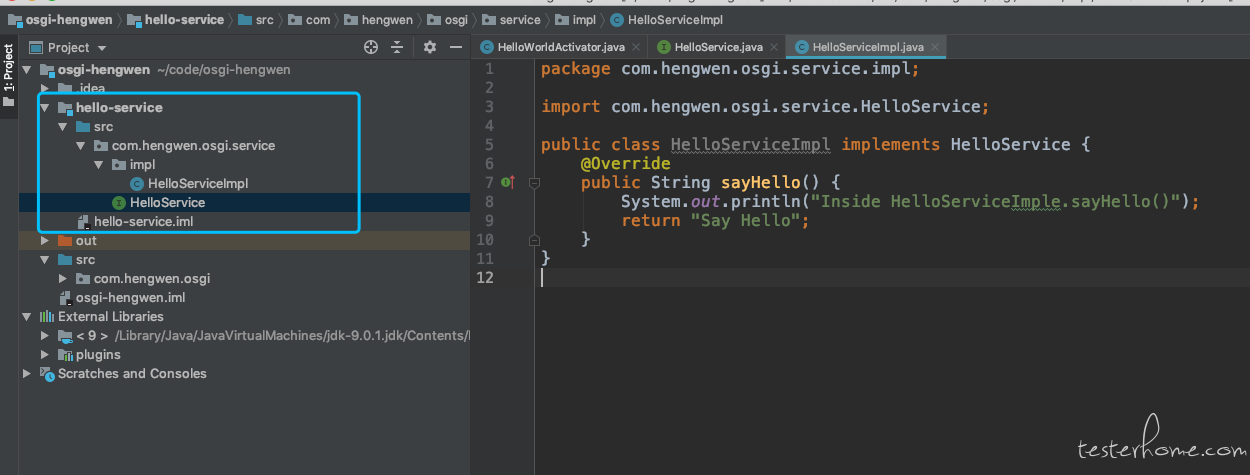The width and height of the screenshot is (1250, 475).
Task: Open the 1: Project tool window tab
Action: tap(9, 76)
